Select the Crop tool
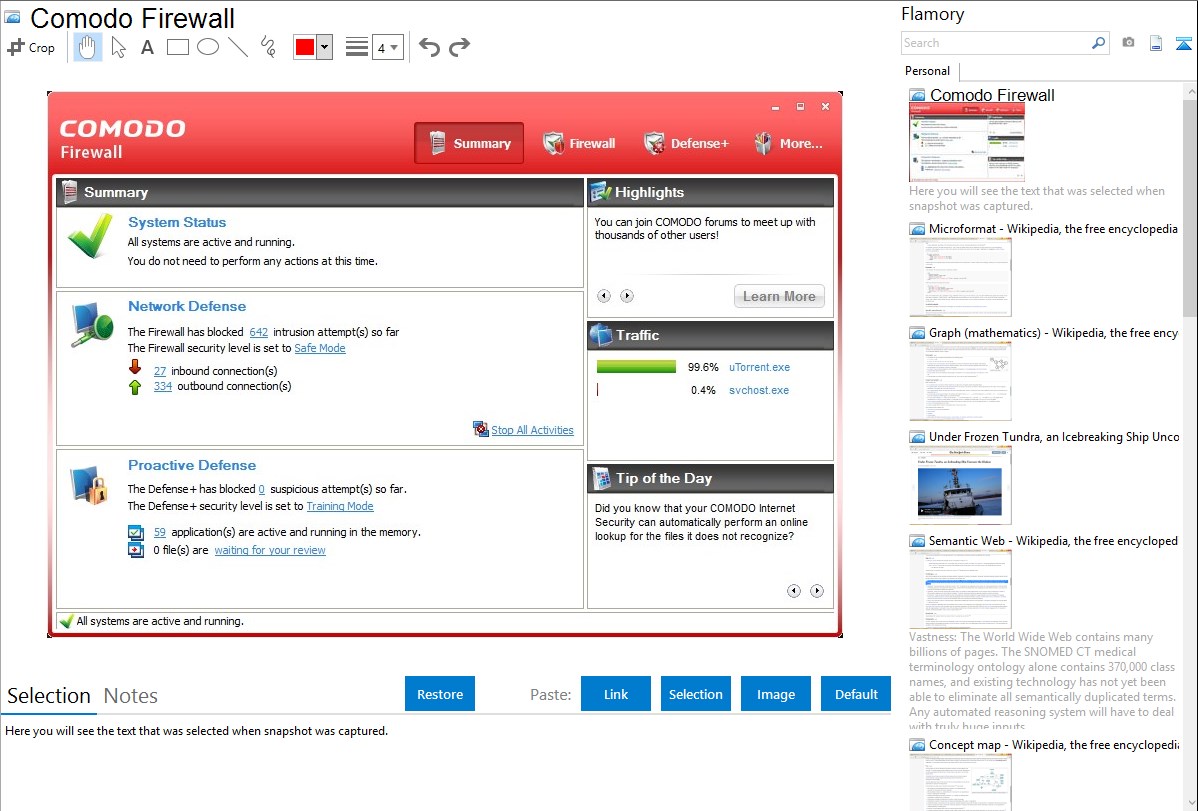The image size is (1198, 811). click(31, 47)
